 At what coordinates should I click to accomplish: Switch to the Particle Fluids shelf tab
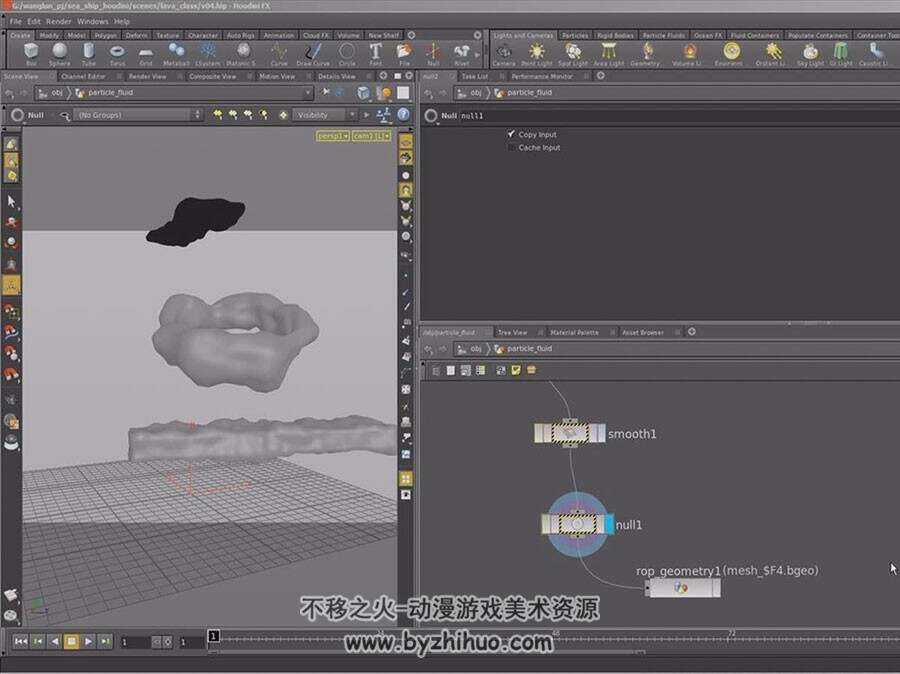tap(664, 35)
